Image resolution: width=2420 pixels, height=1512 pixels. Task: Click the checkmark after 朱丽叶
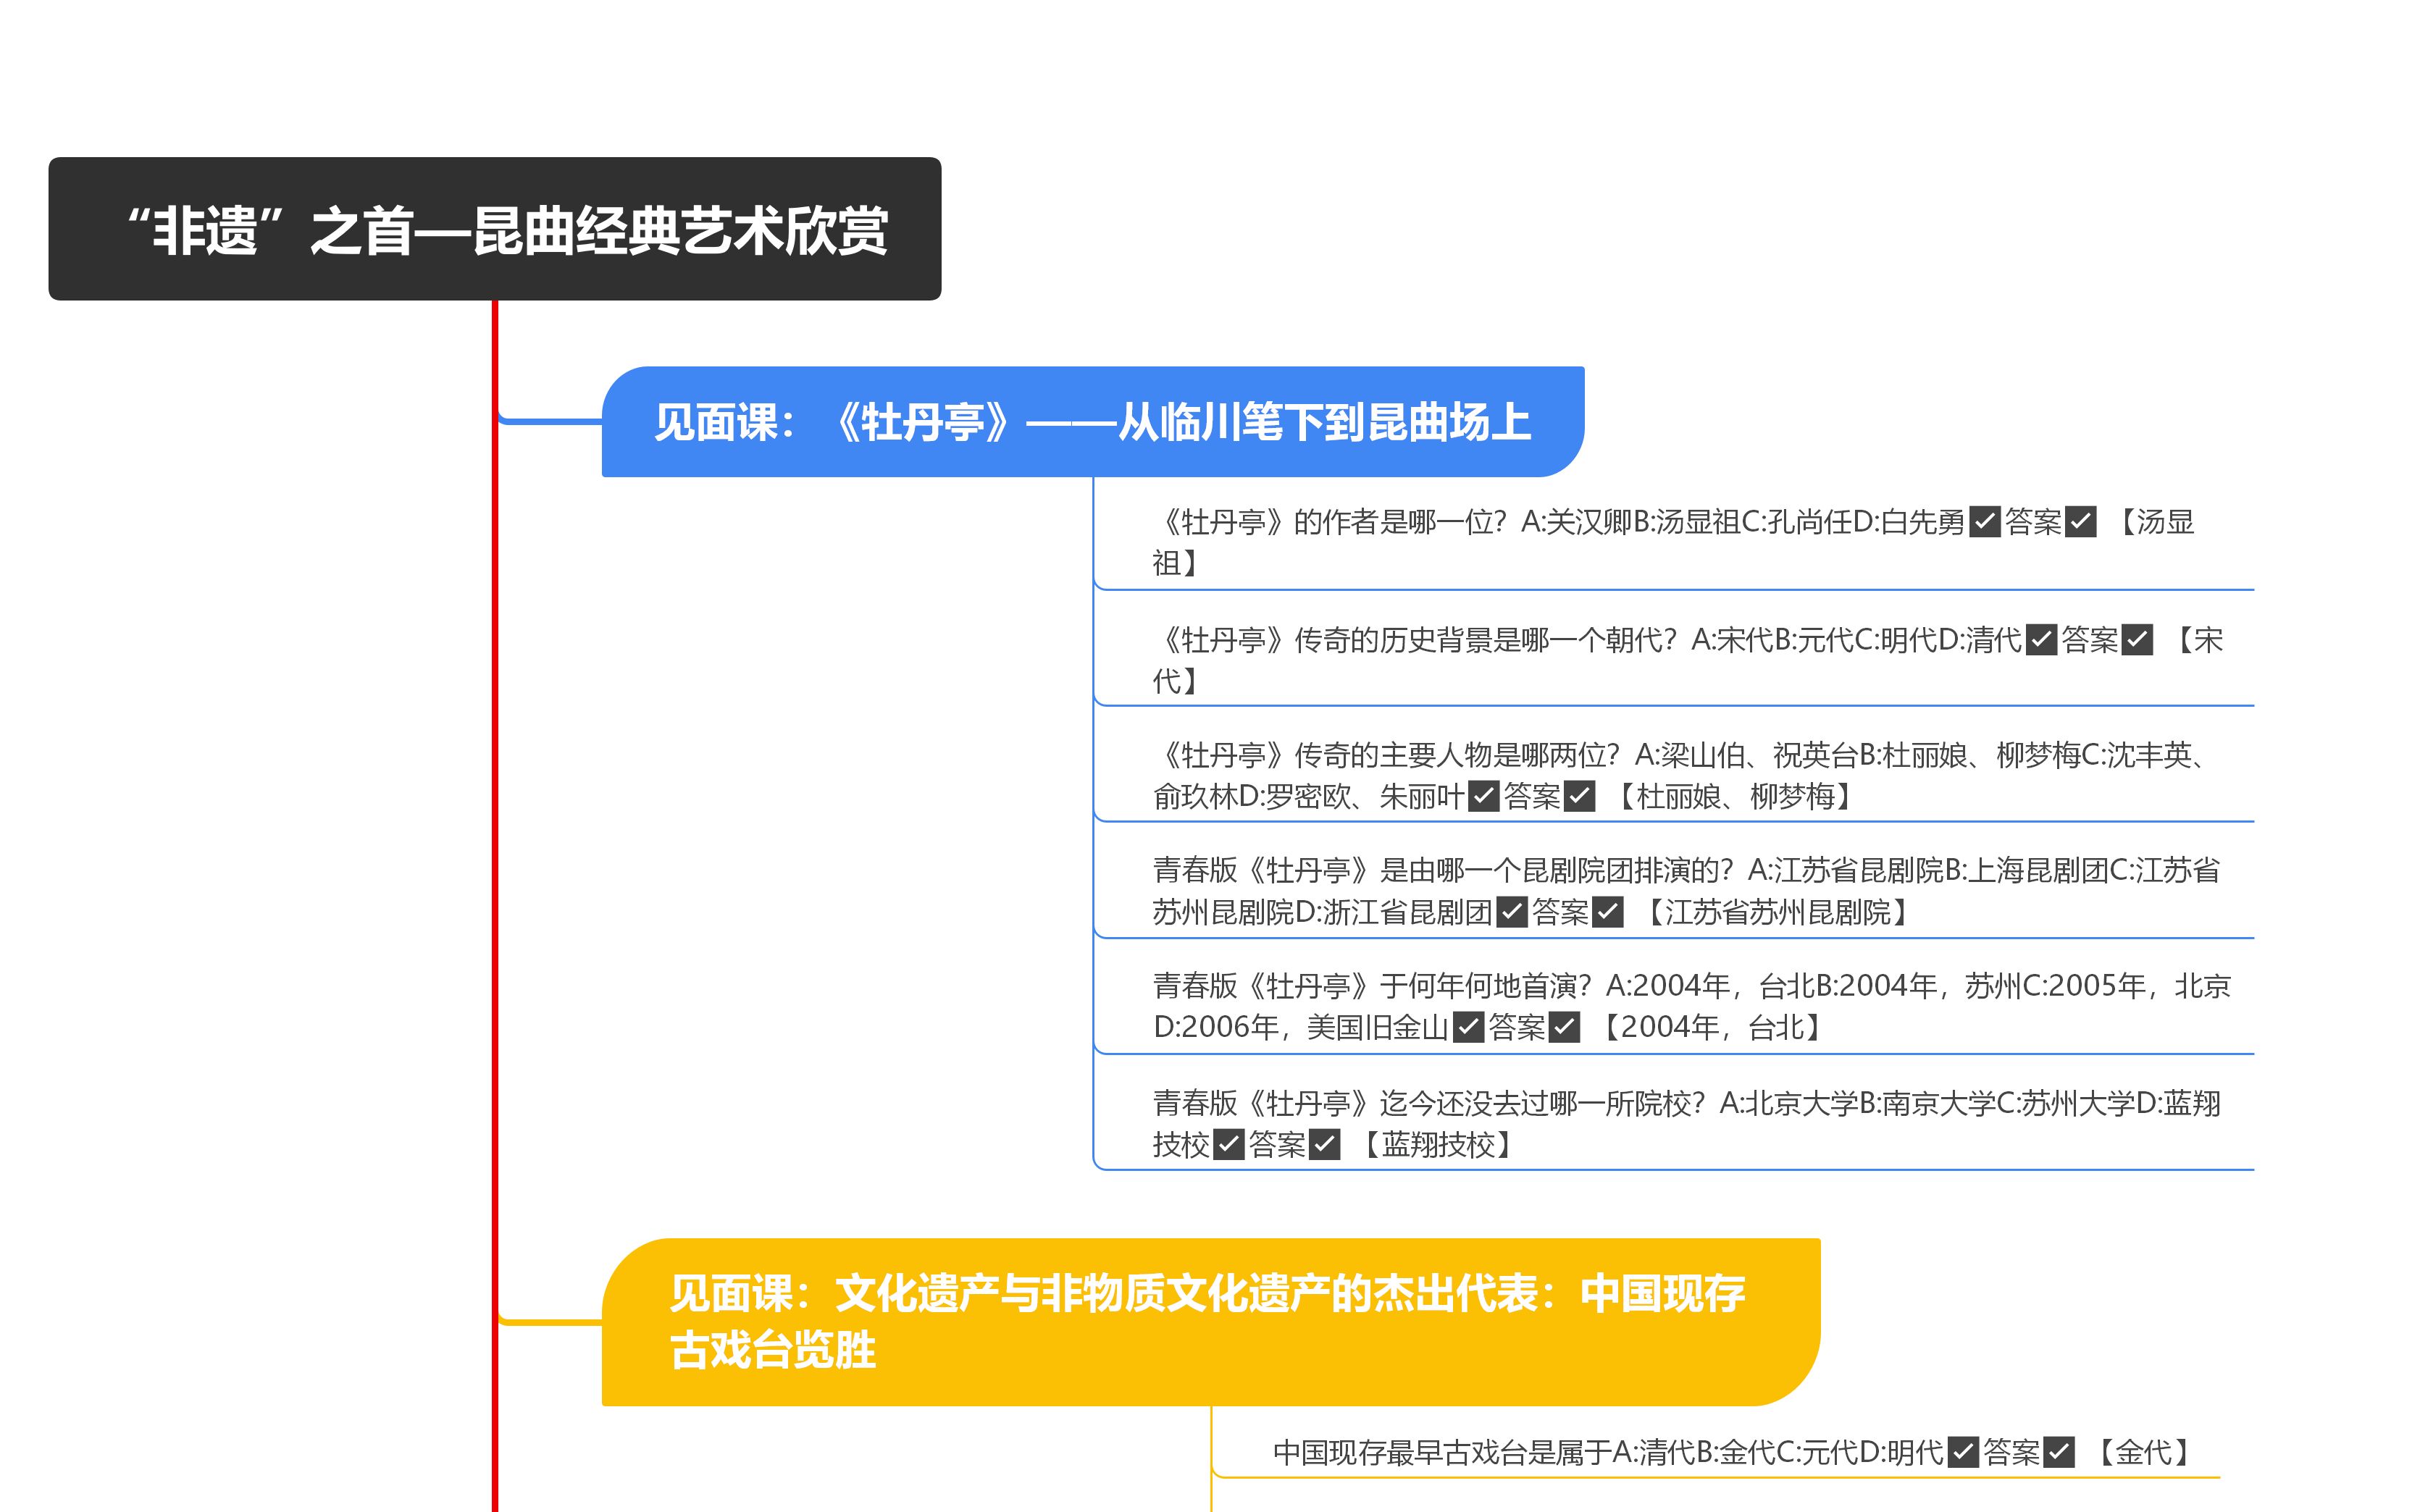1483,797
